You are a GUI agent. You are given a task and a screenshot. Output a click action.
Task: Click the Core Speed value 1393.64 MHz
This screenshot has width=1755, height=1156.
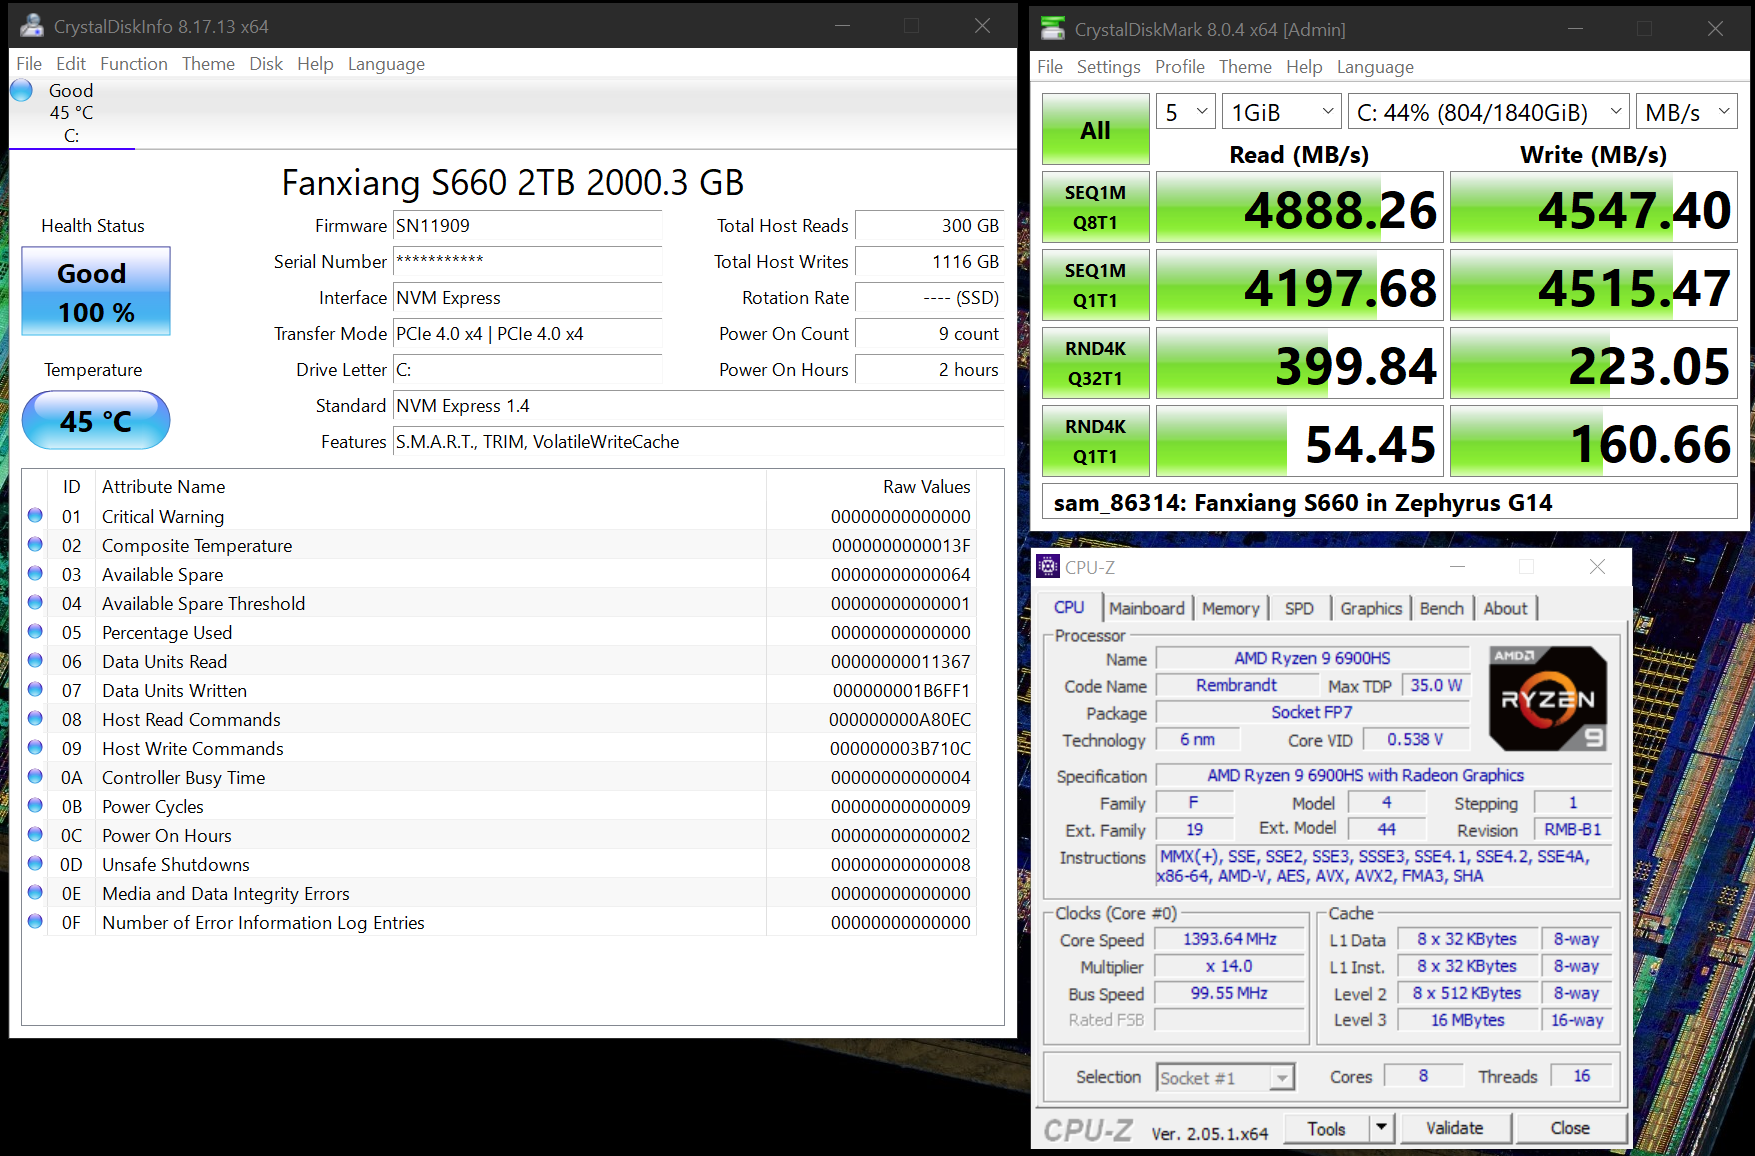pos(1230,939)
